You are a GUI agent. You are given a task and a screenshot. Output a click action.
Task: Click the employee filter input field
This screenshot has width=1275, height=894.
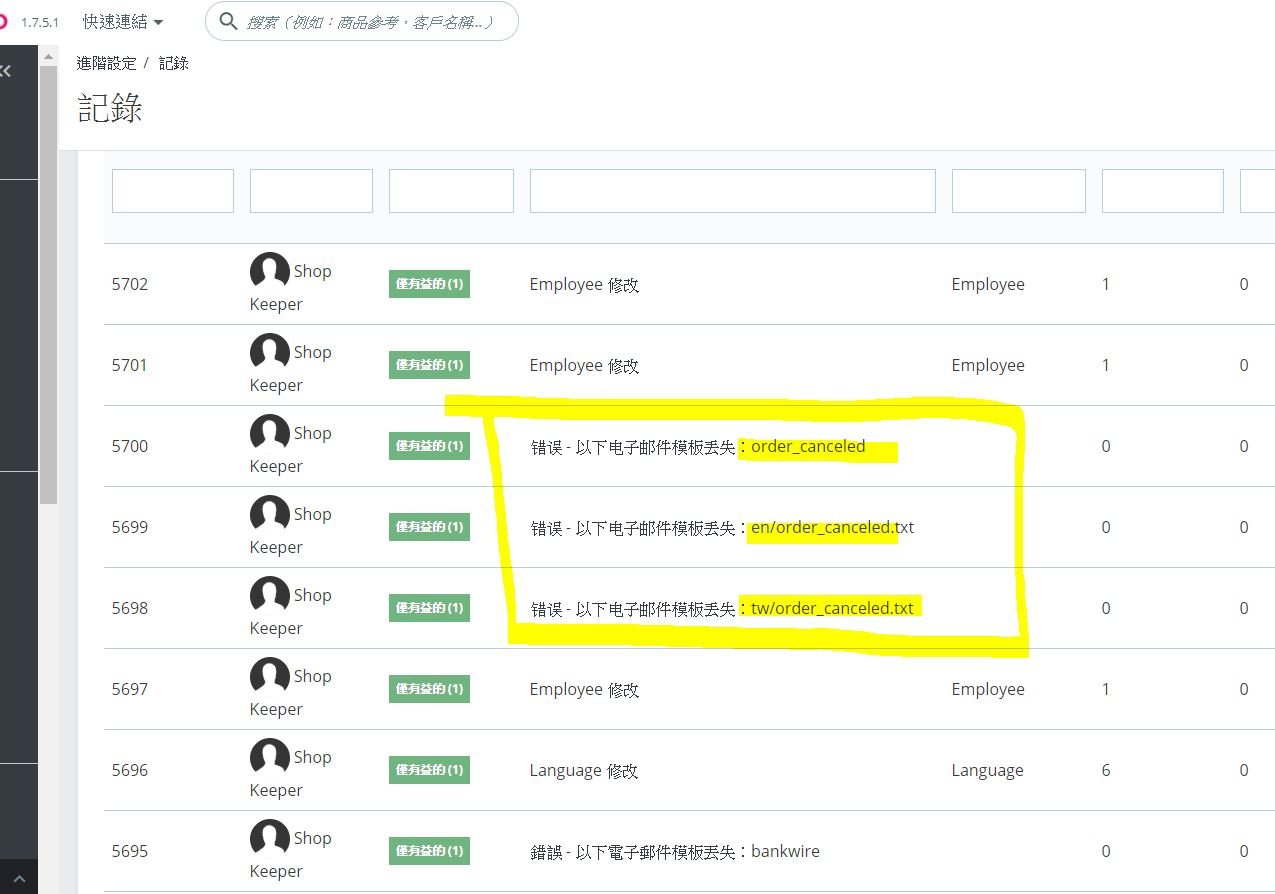point(311,191)
